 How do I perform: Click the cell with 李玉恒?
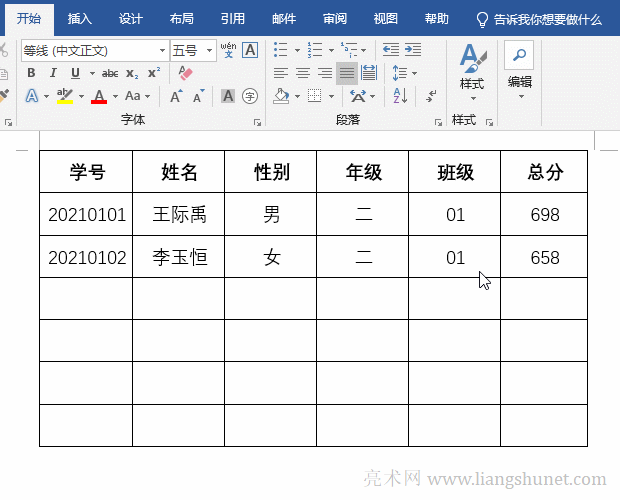click(179, 257)
